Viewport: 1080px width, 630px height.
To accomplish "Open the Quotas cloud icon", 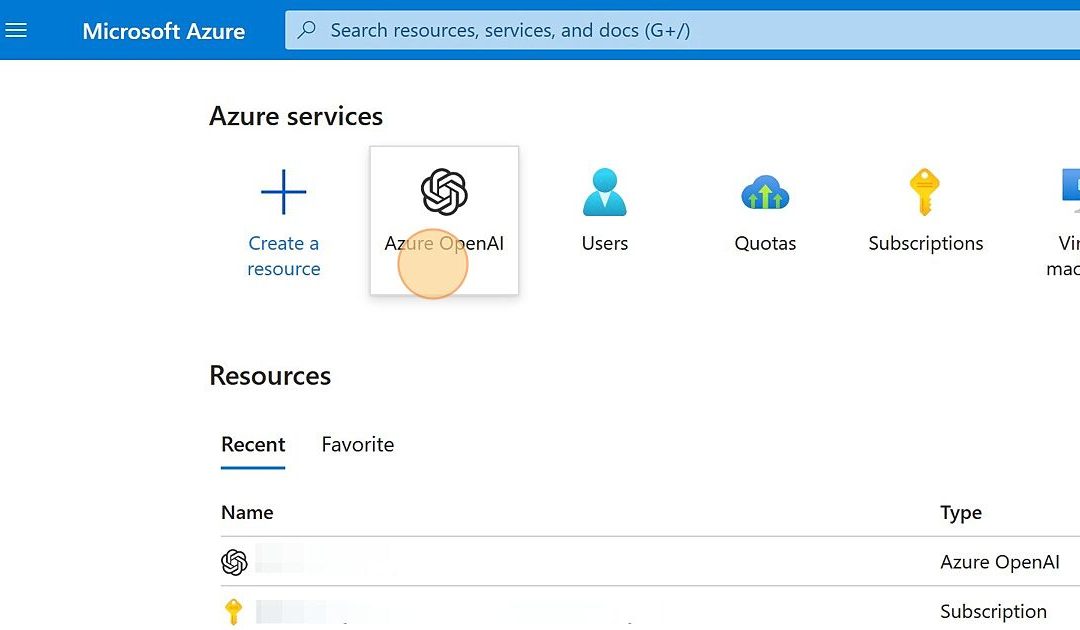I will pos(765,192).
